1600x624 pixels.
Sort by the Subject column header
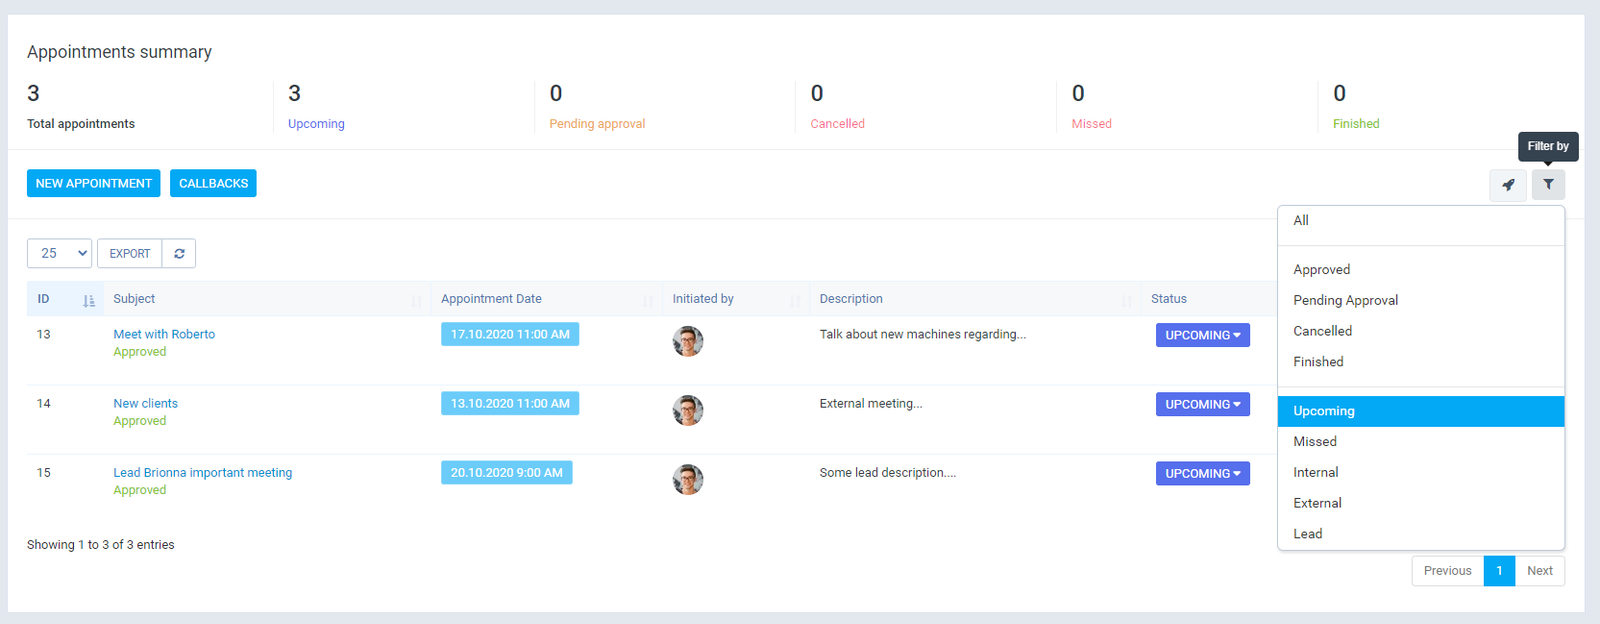134,299
